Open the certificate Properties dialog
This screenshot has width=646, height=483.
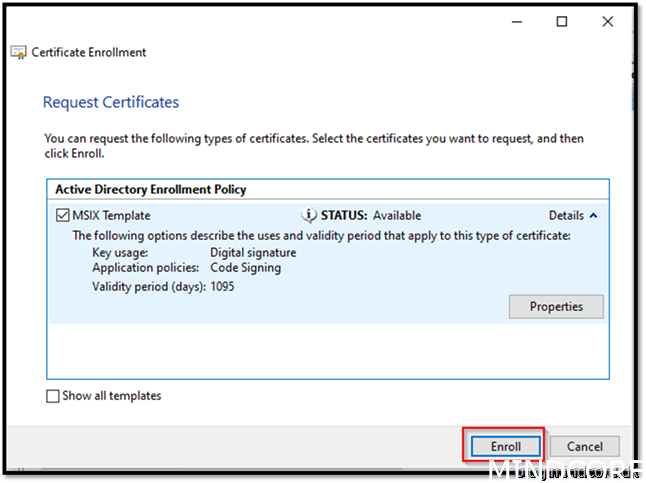[x=556, y=306]
